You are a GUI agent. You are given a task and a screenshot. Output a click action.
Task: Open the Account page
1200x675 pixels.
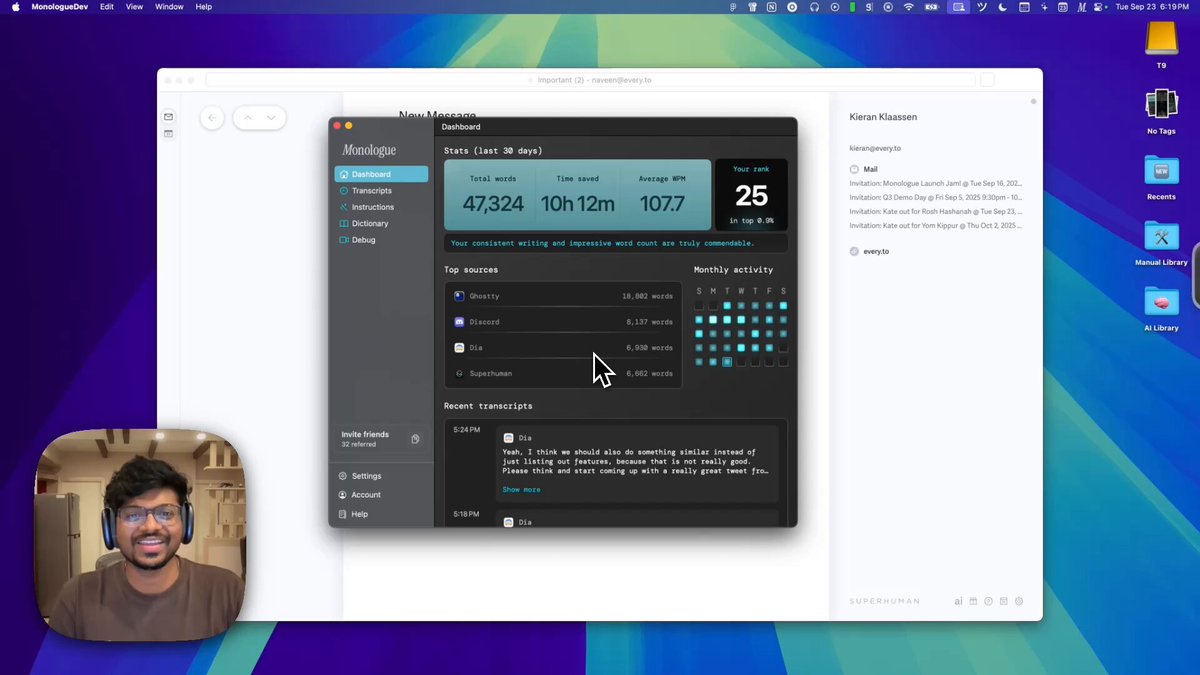coord(365,495)
